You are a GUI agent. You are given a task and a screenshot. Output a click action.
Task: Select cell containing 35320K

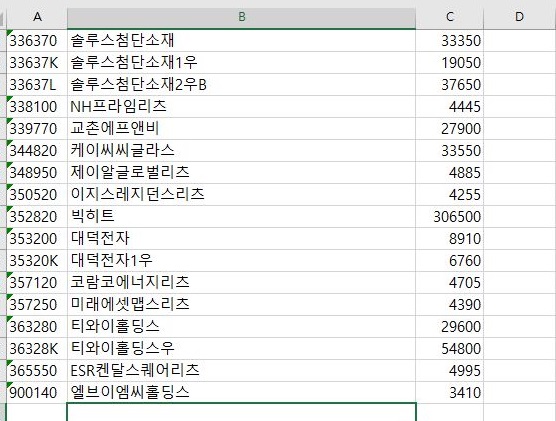(37, 261)
